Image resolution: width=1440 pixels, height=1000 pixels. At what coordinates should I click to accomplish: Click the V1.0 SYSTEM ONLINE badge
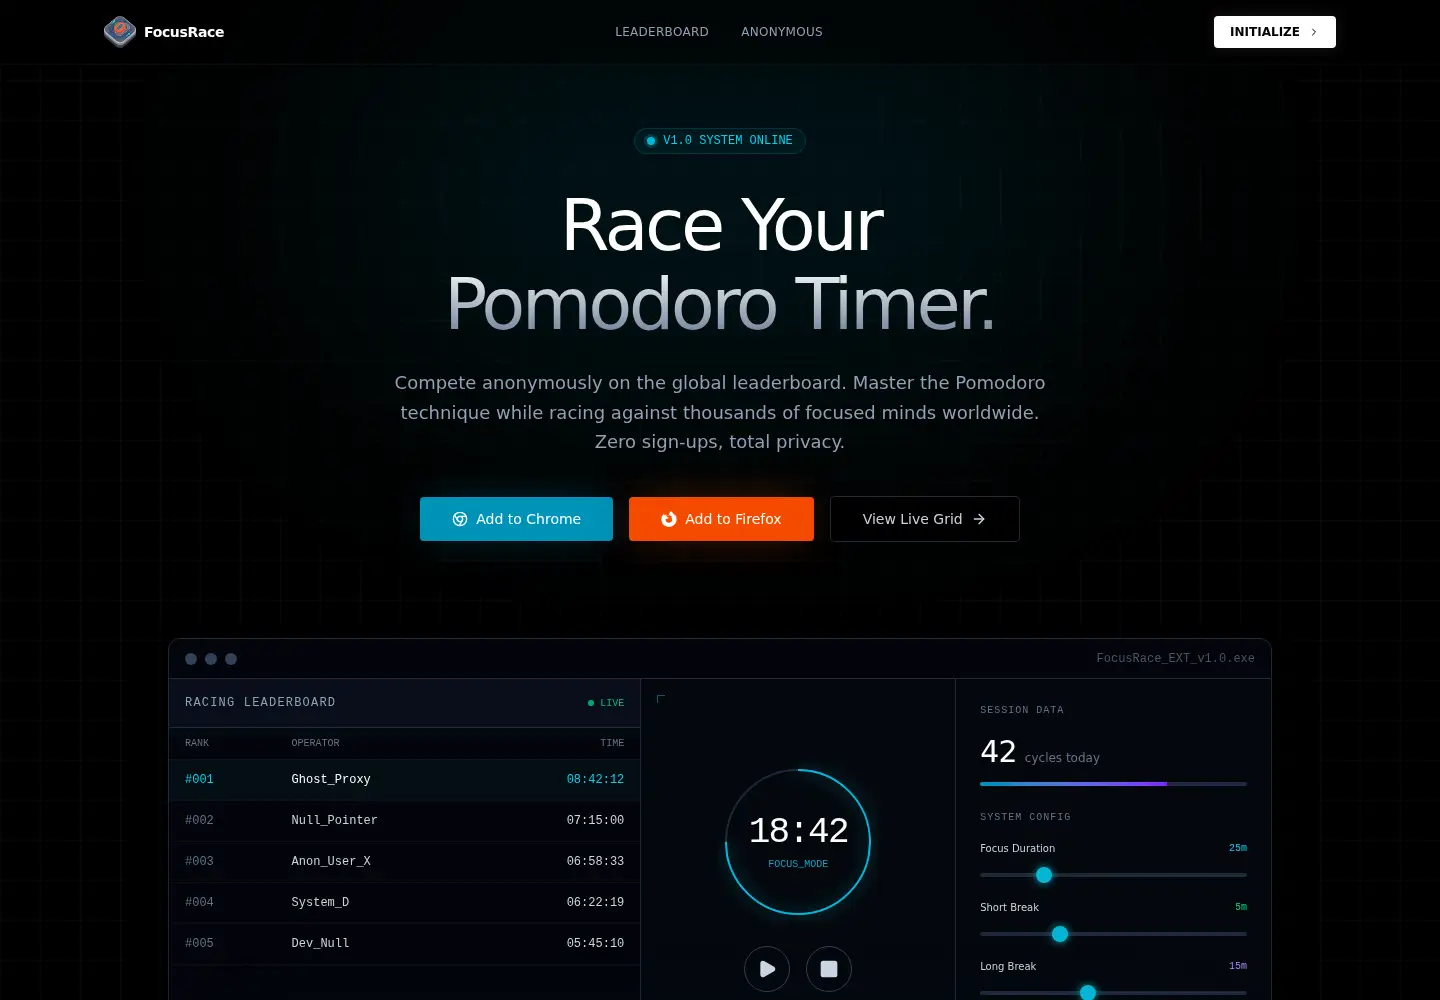pos(720,141)
